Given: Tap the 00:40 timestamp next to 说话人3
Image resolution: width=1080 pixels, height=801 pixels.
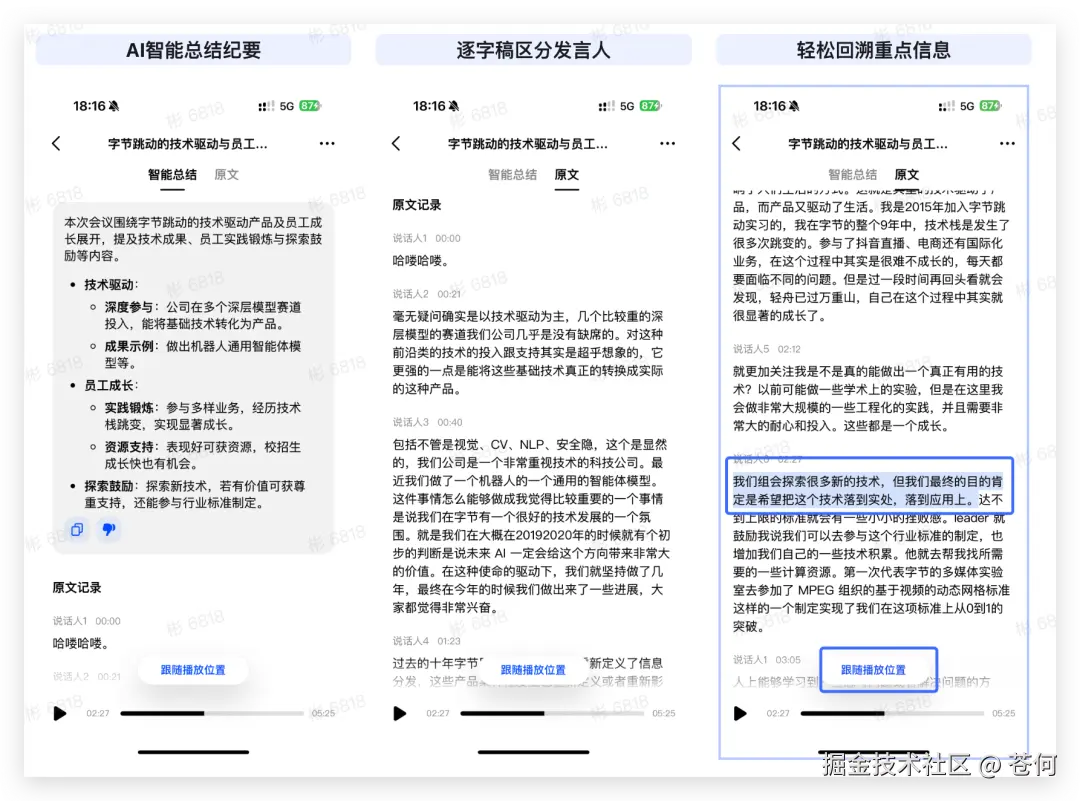Looking at the screenshot, I should point(449,420).
